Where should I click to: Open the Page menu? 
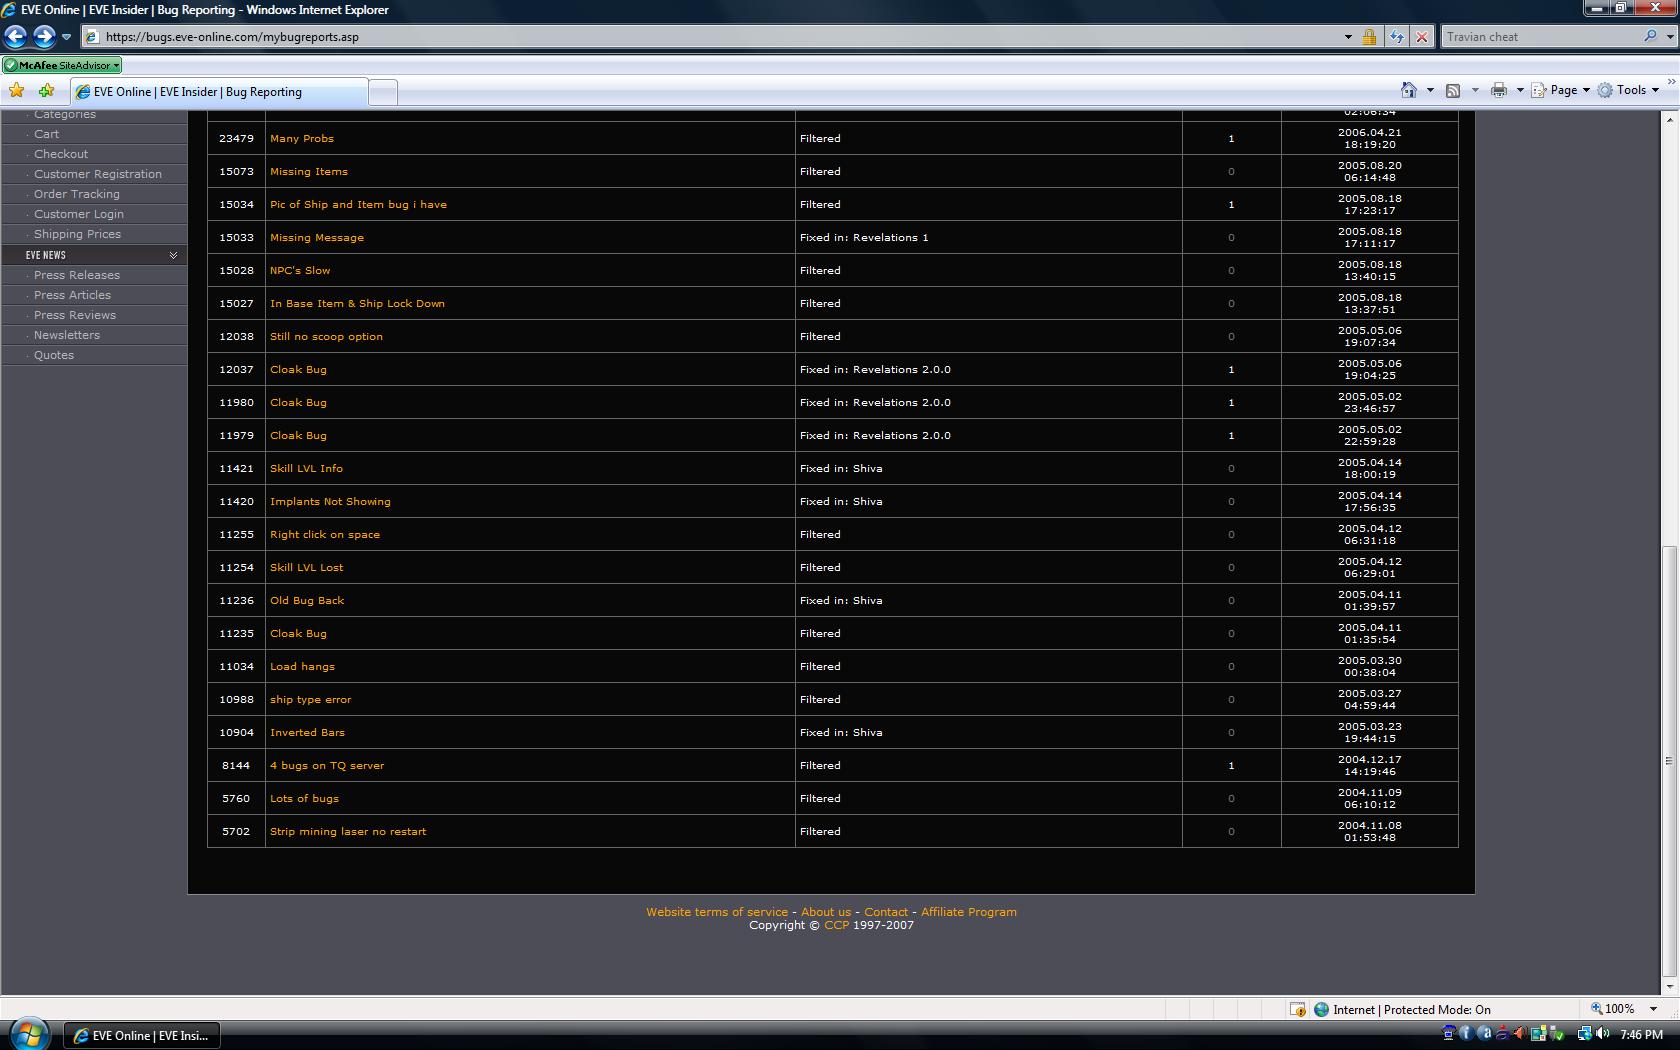tap(1561, 90)
